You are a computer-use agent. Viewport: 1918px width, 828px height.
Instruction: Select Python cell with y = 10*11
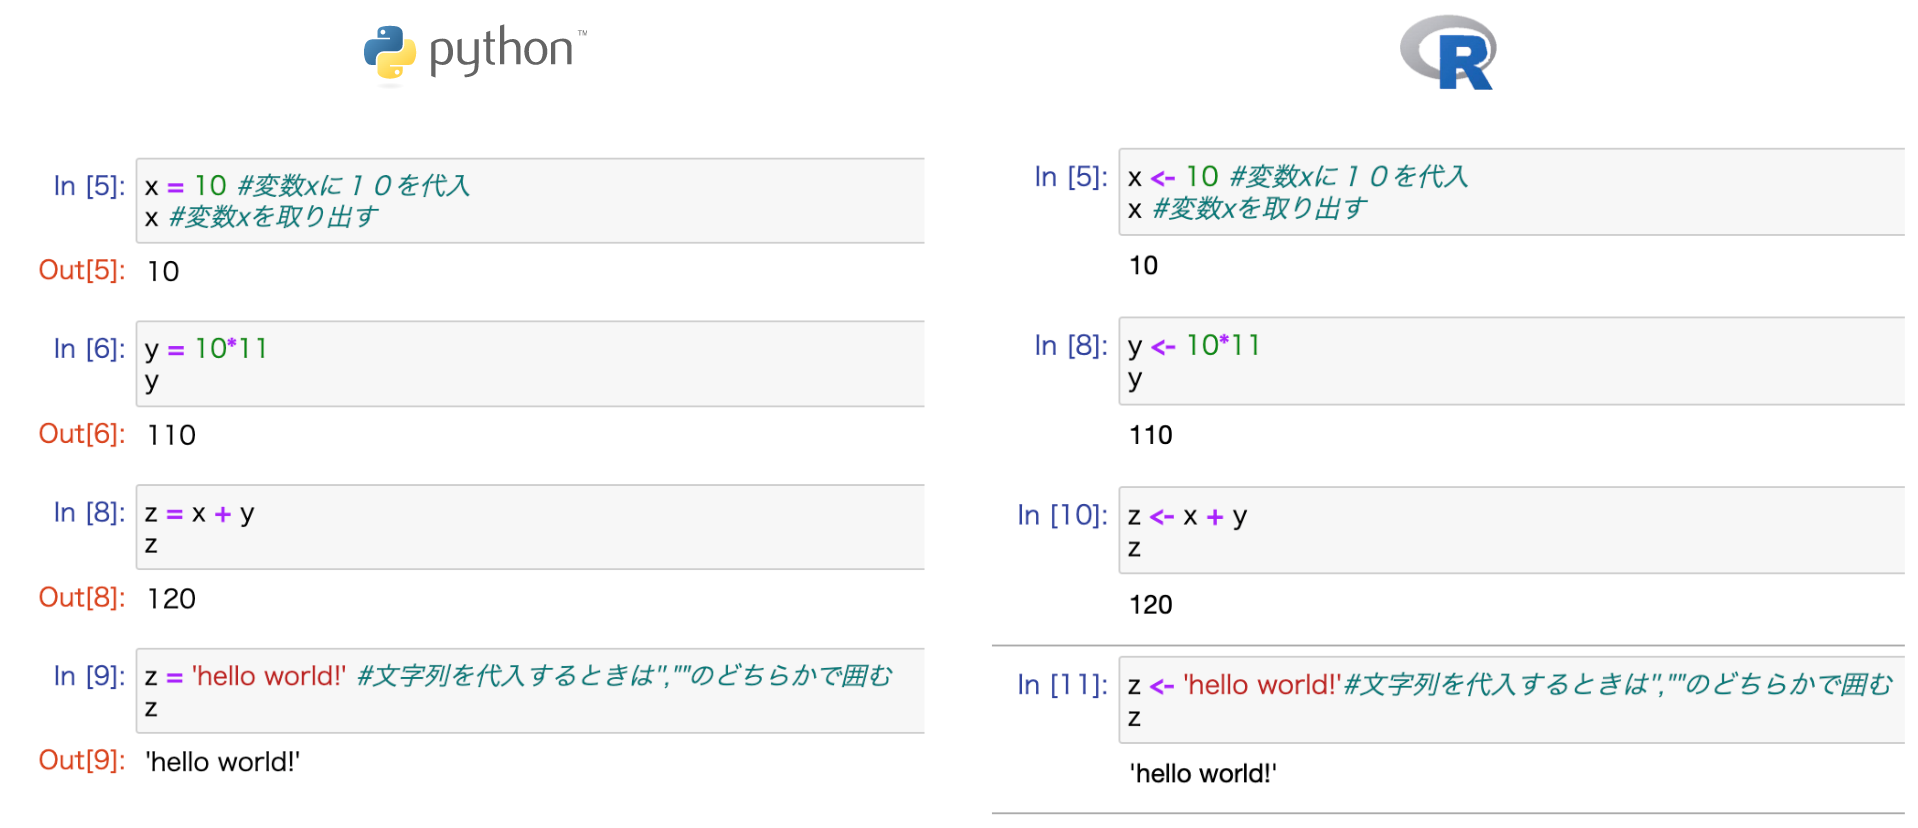pos(530,364)
